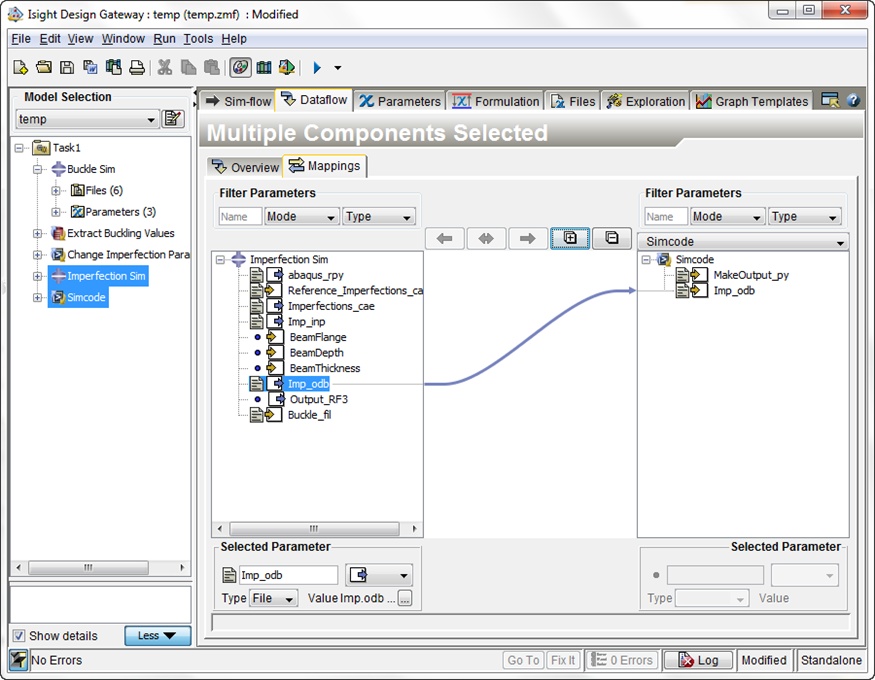Expand the Parameters (3) node
Screen dimensions: 875x680
[55, 212]
